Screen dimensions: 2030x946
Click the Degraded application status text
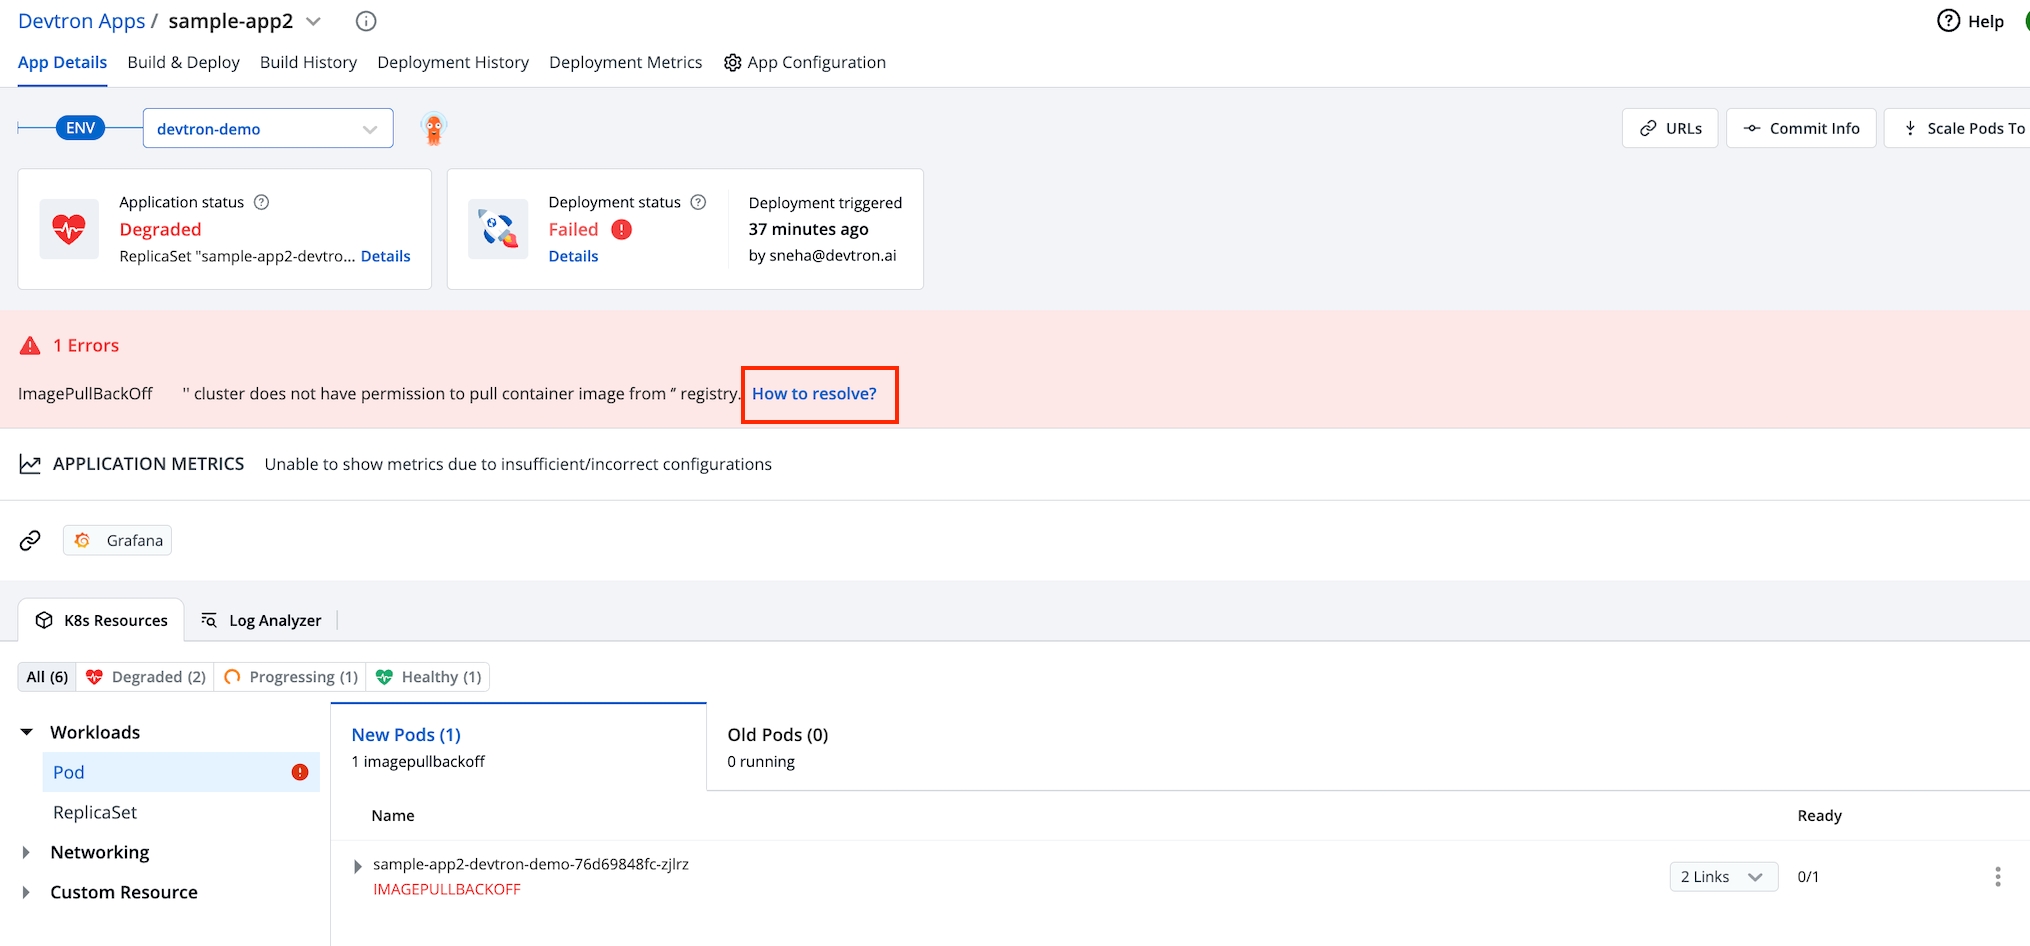point(160,229)
